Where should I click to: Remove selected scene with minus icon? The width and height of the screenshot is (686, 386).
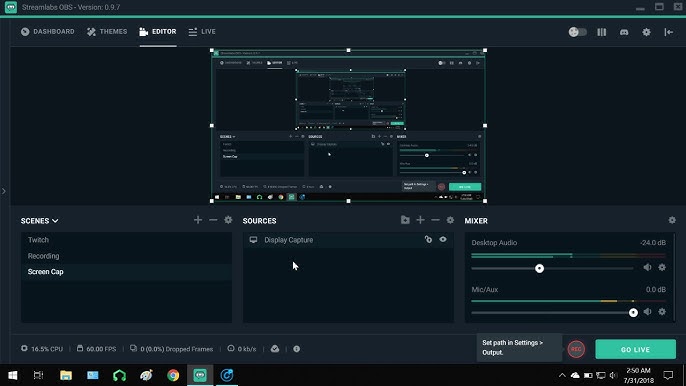(213, 220)
